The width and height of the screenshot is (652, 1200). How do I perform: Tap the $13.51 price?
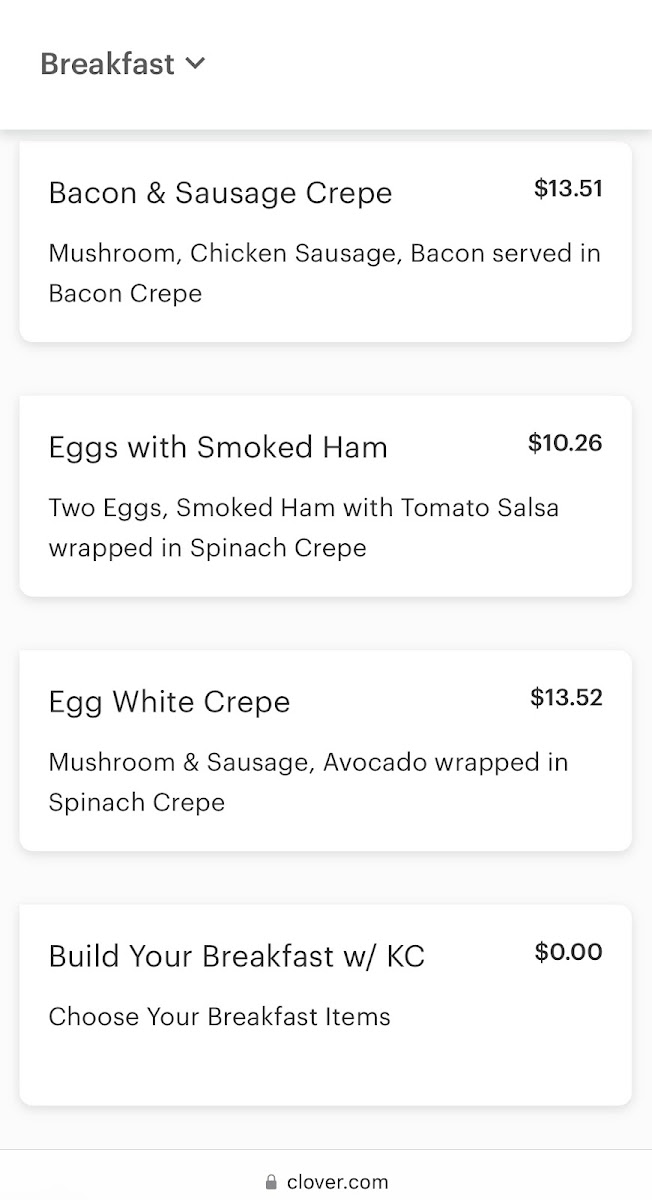click(x=568, y=188)
